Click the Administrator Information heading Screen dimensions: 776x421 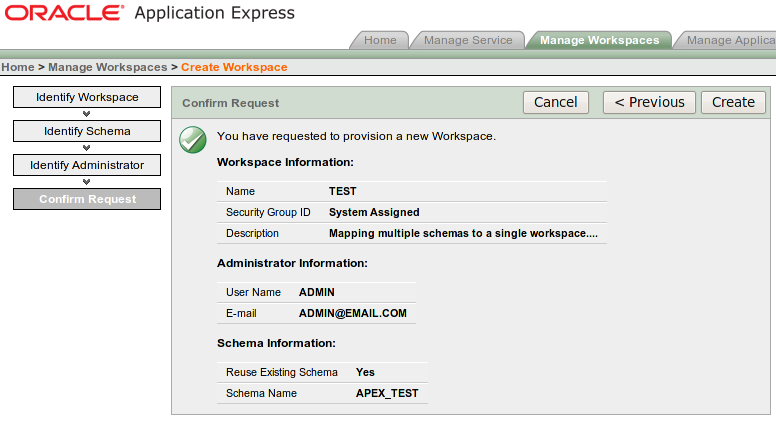[292, 263]
